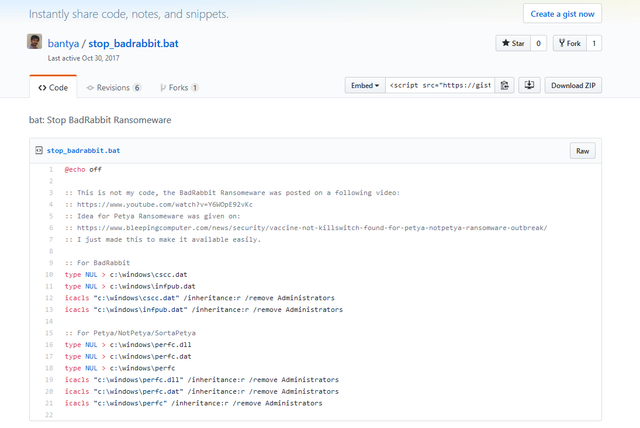Select line number 10
The image size is (640, 428).
49,275
